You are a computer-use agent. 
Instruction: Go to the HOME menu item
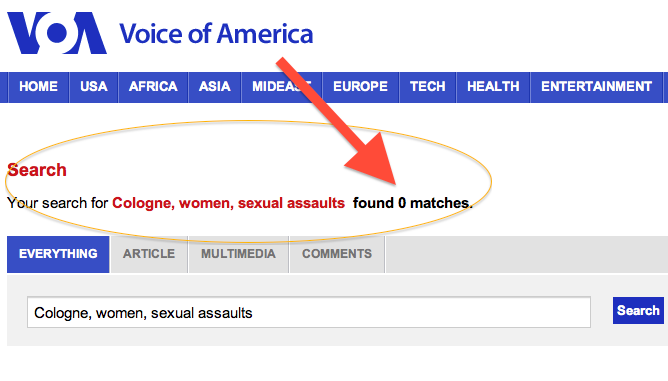coord(38,87)
